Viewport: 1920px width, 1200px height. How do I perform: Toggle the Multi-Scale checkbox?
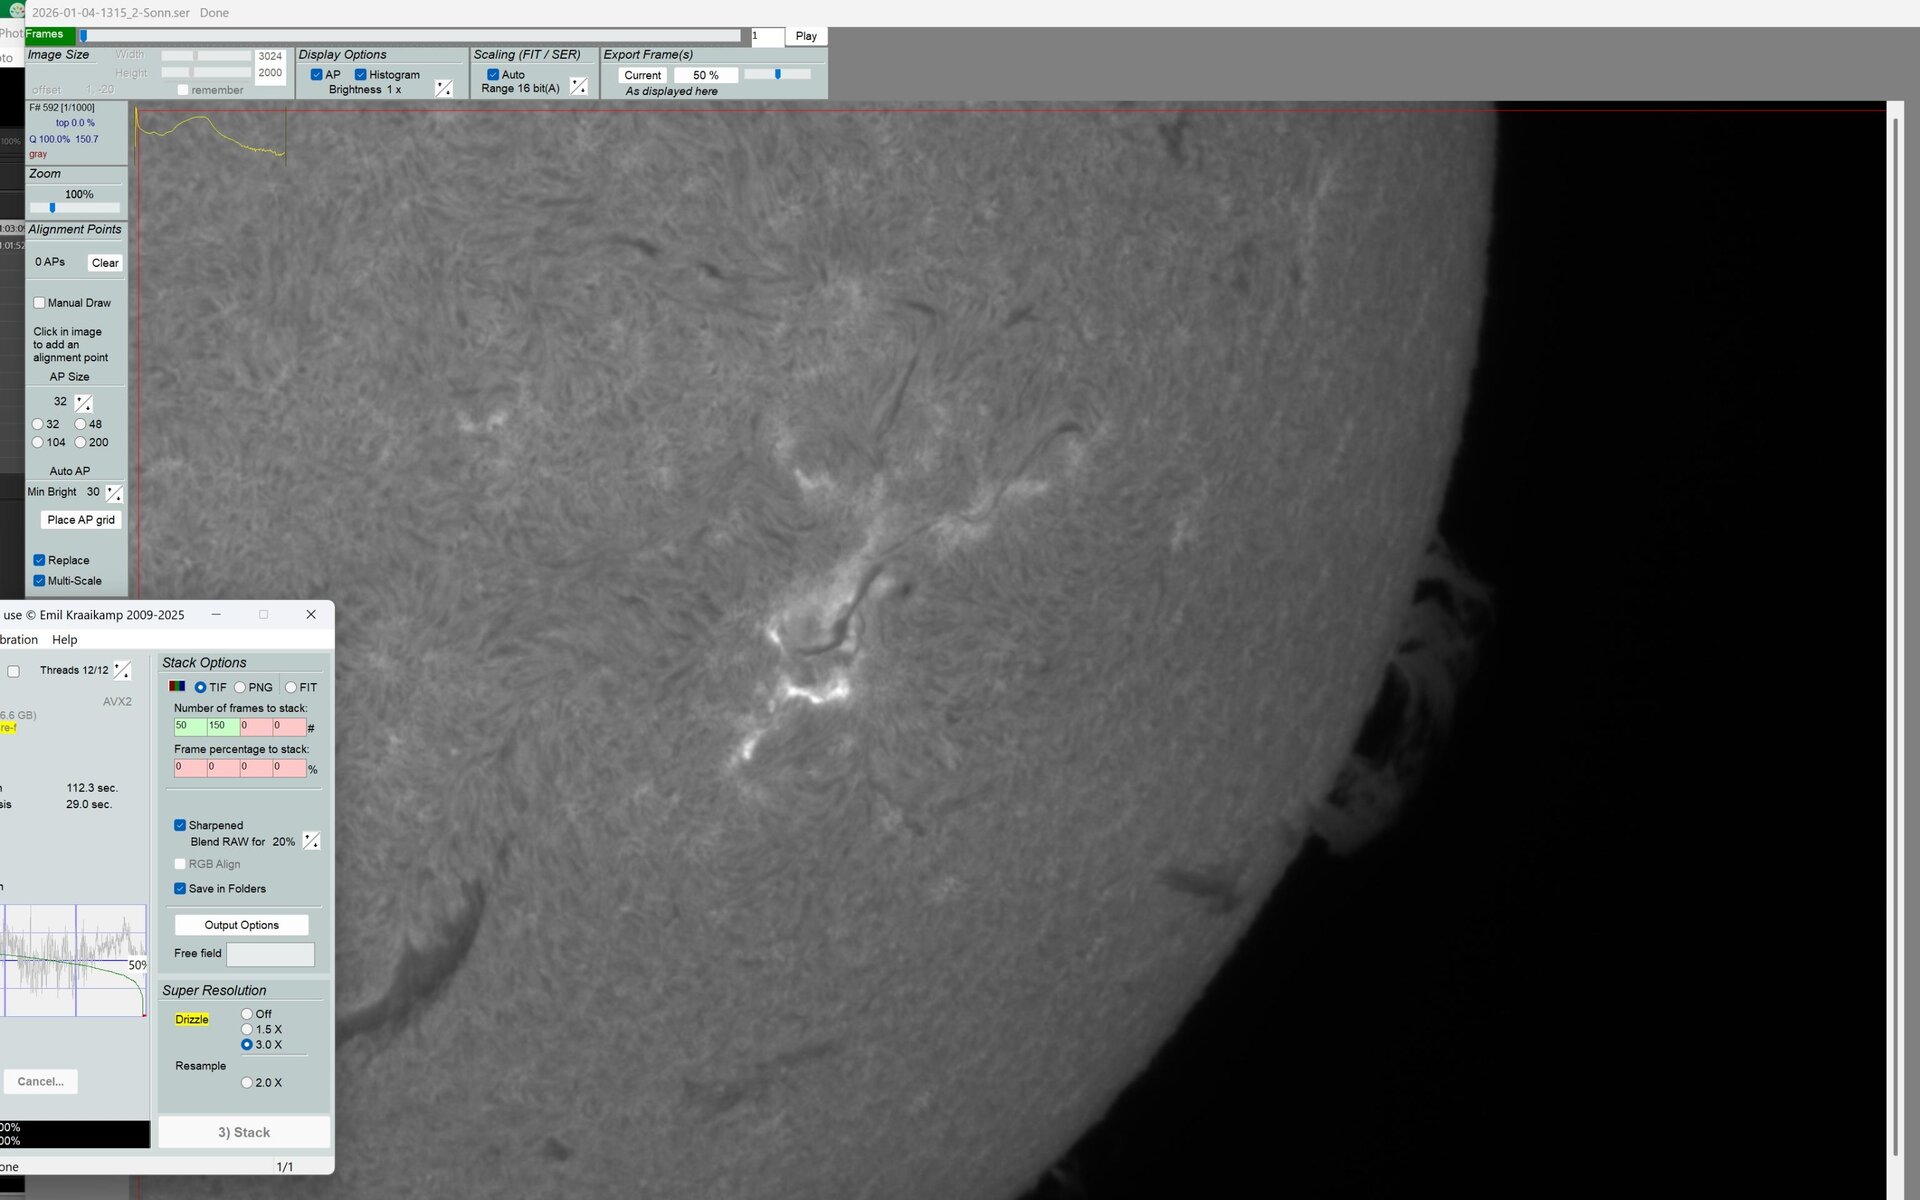39,581
